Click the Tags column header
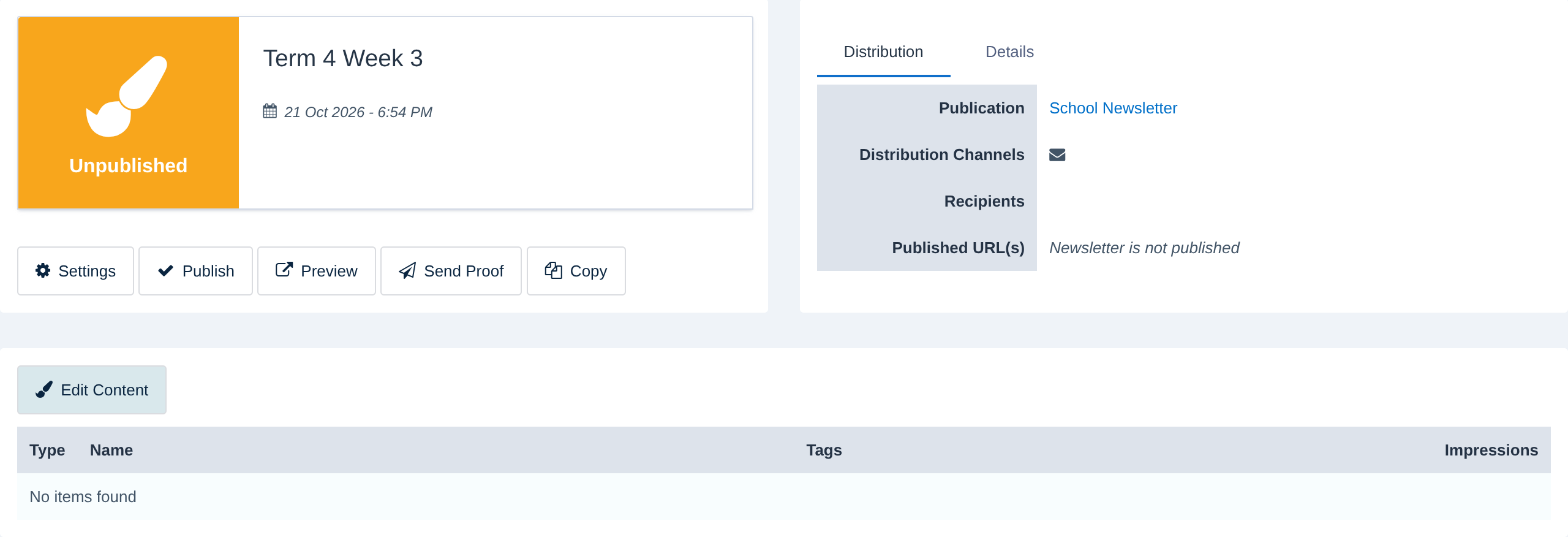Screen dimensions: 1568x537 tap(824, 450)
